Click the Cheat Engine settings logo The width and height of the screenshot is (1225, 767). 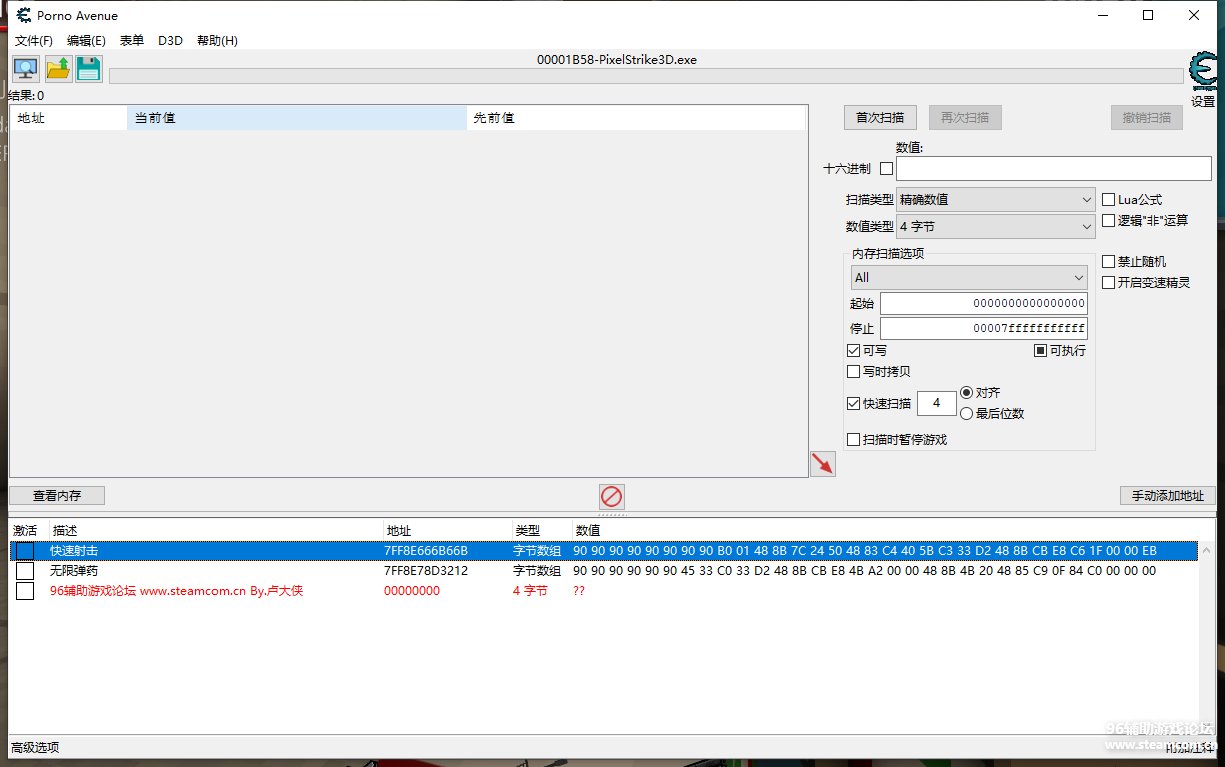[1203, 72]
